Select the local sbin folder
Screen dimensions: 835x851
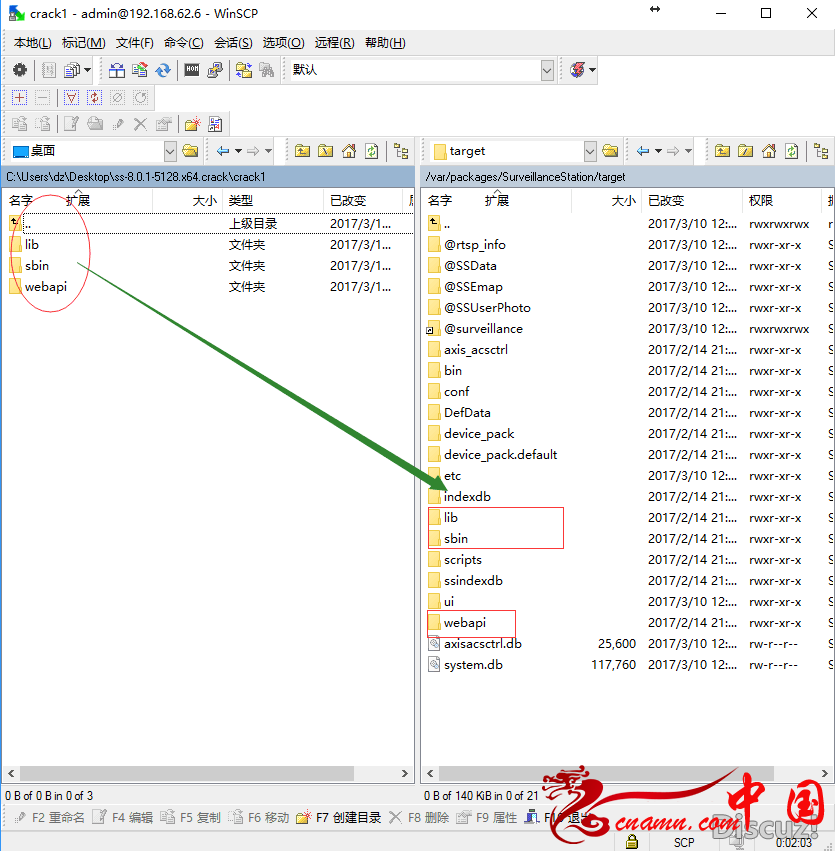pos(37,265)
